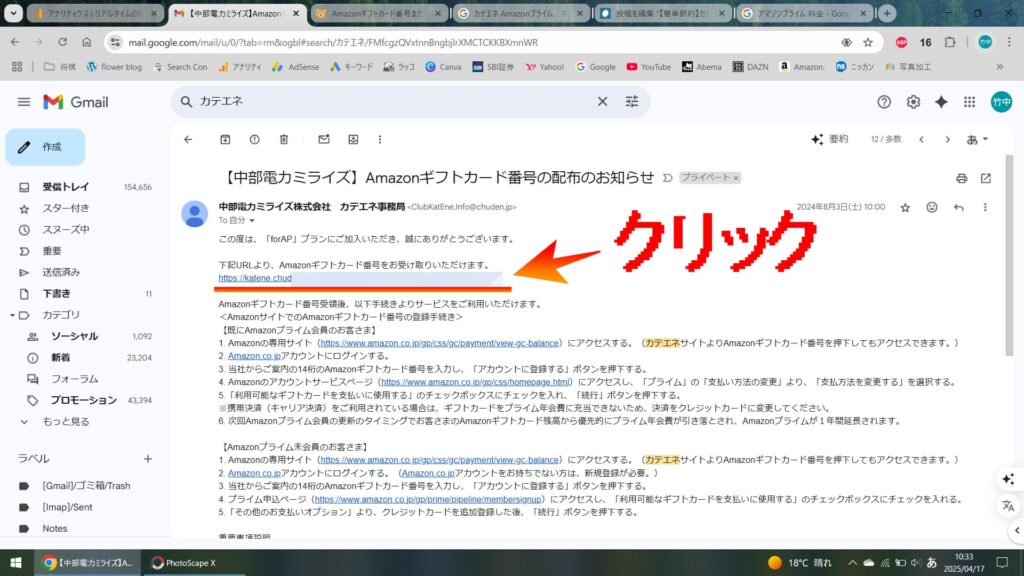Screen dimensions: 1024x576
Task: Switch to the アナリティクス browser tab
Action: pyautogui.click(x=95, y=13)
